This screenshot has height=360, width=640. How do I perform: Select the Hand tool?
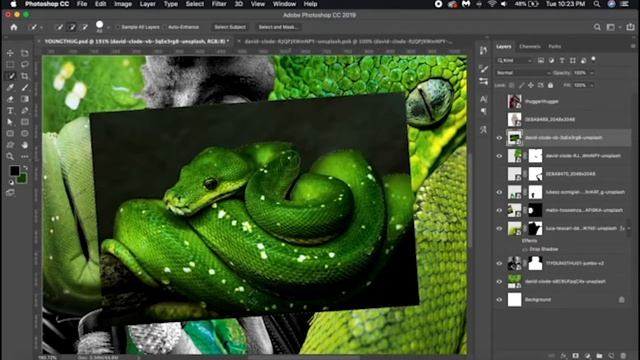25,144
